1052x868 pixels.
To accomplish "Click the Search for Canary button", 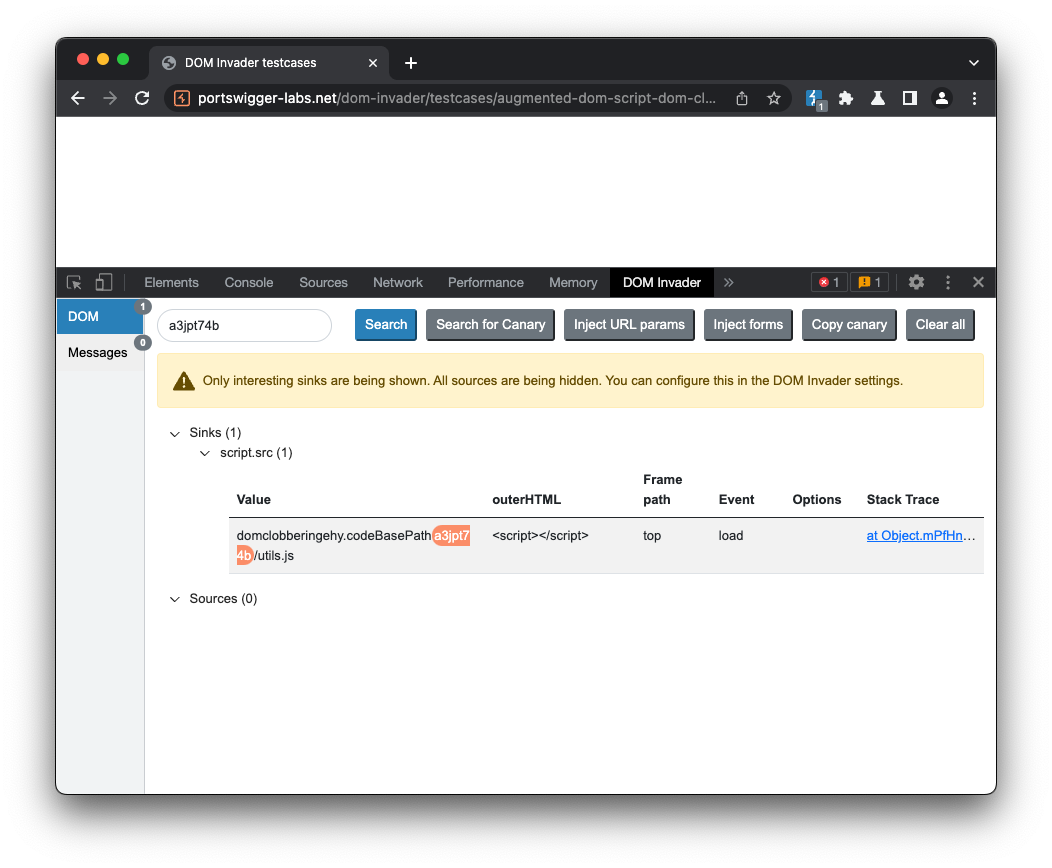I will pyautogui.click(x=490, y=325).
